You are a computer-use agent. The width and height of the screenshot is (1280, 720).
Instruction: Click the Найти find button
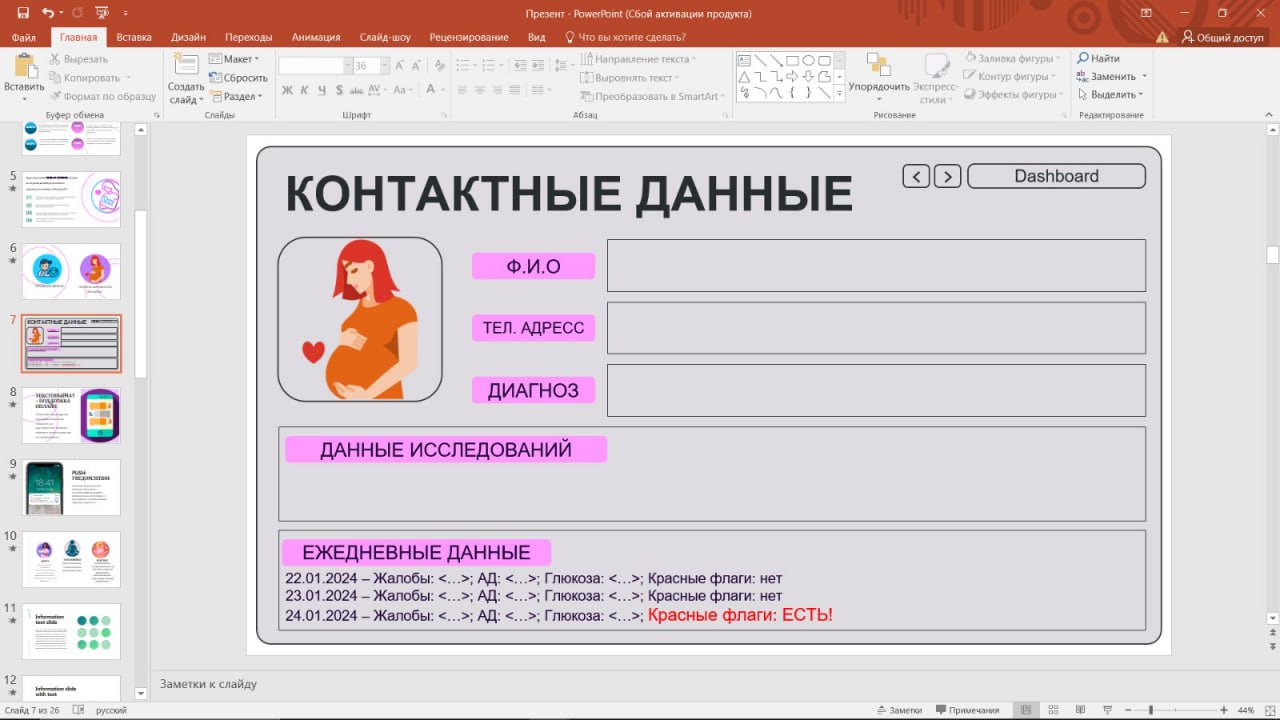1098,59
